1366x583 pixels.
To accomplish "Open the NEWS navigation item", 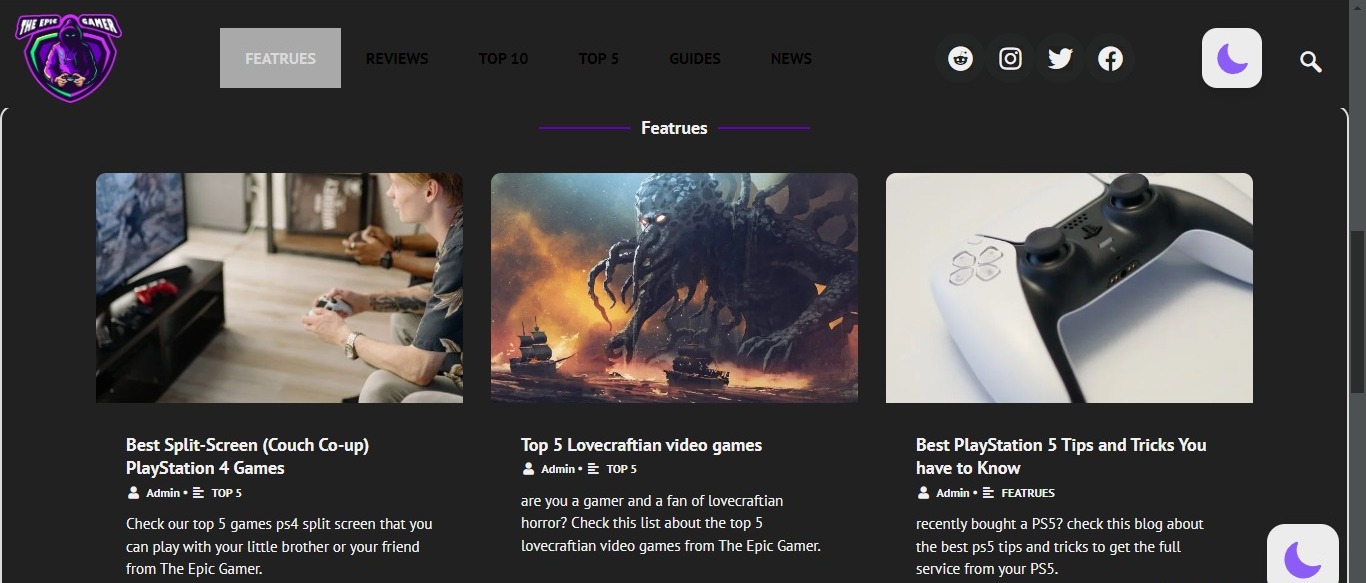I will 791,58.
